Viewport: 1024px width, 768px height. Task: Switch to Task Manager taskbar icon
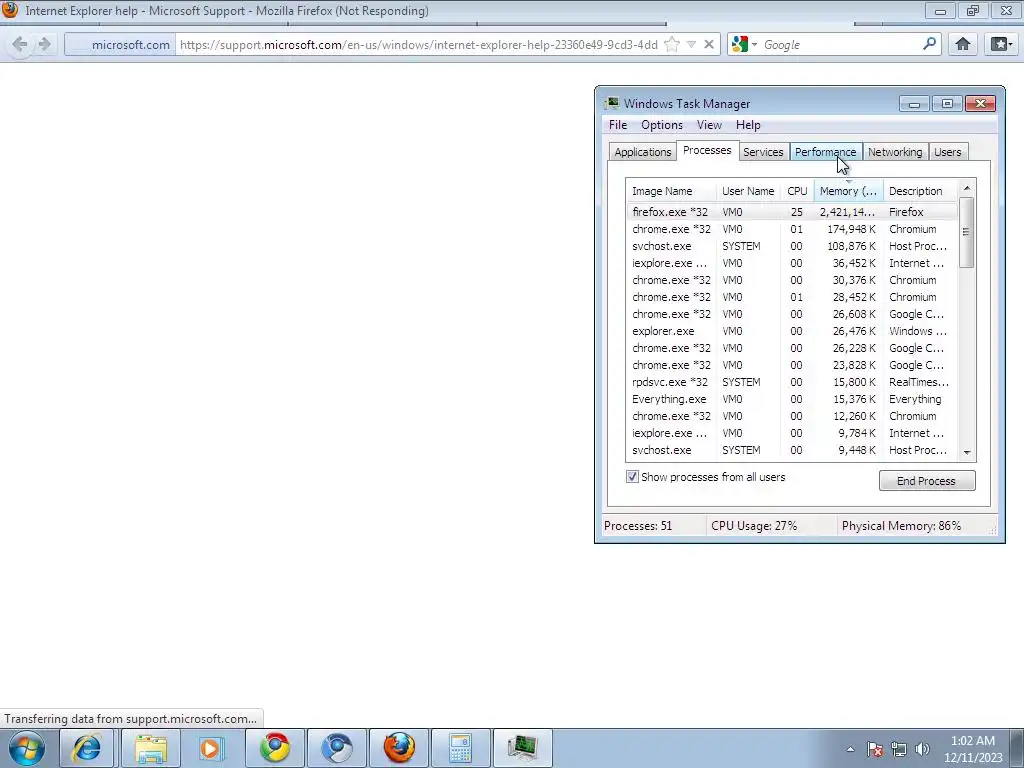point(522,748)
